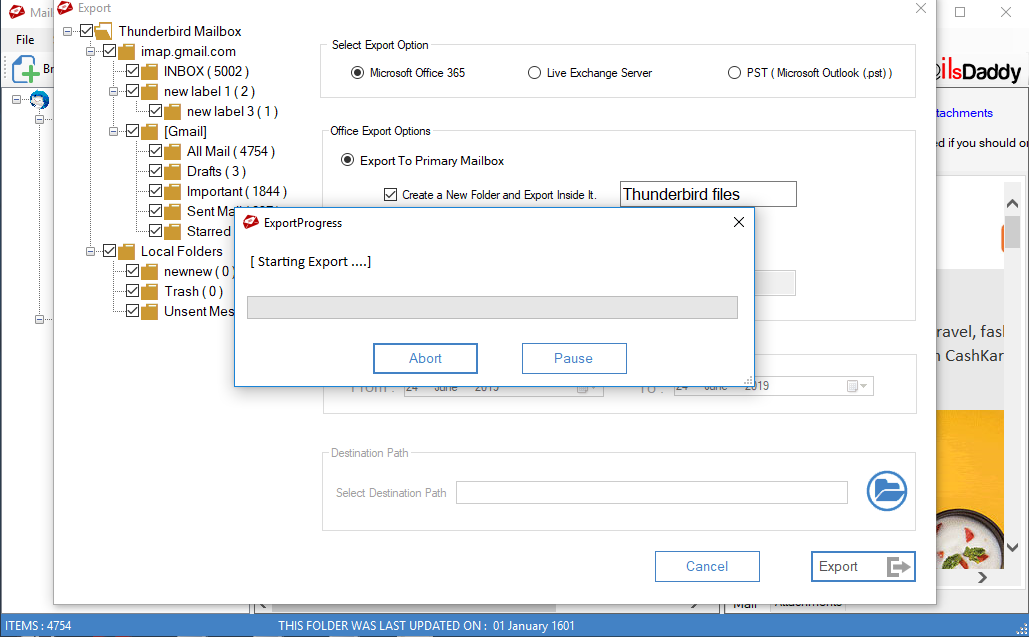The image size is (1029, 637).
Task: Collapse top node in main window tree
Action: (16, 100)
